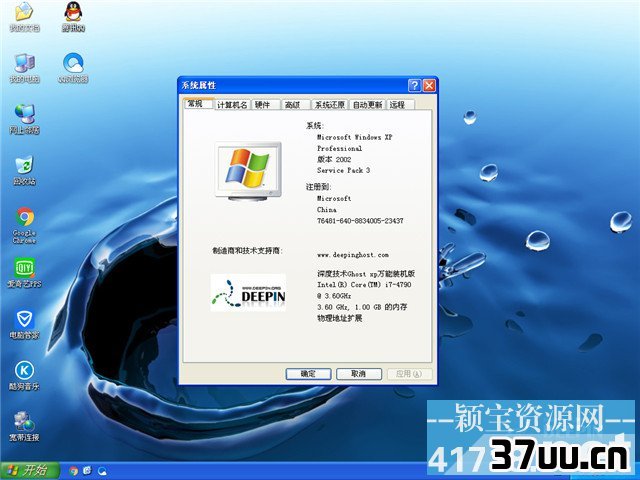Open the My Documents desktop icon
The height and width of the screenshot is (480, 640).
(24, 16)
